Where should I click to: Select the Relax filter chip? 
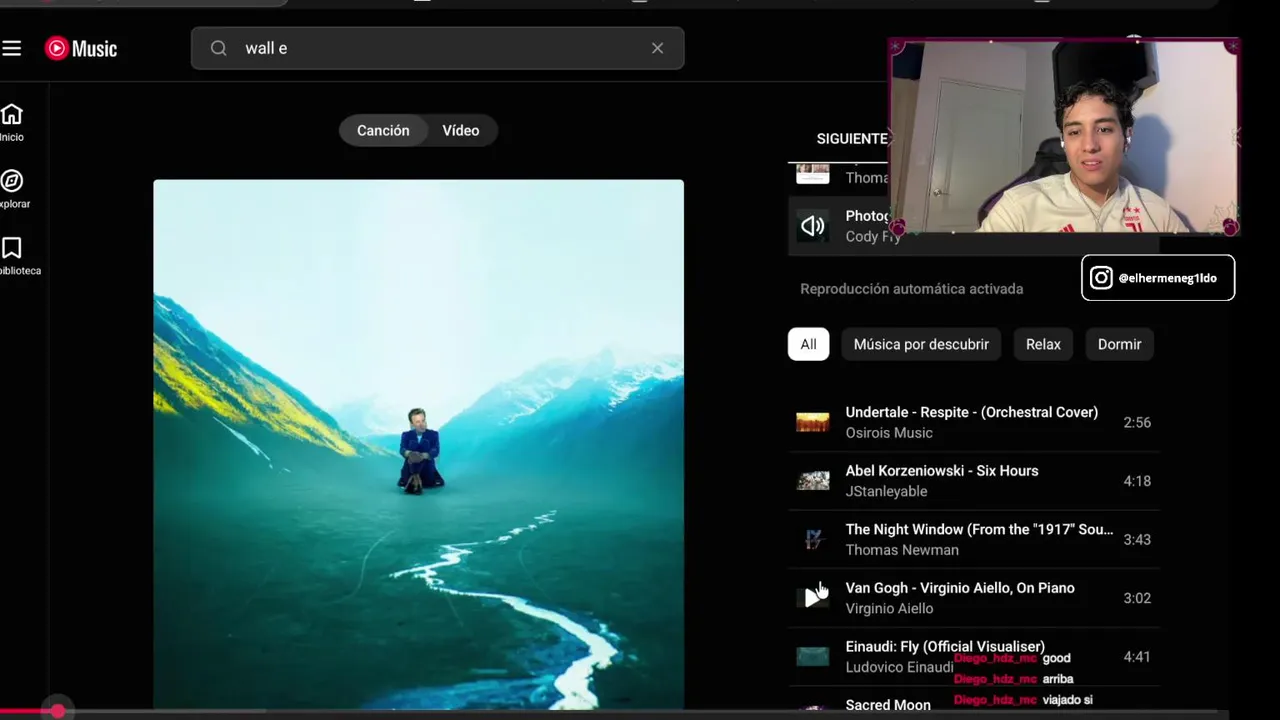[1043, 344]
